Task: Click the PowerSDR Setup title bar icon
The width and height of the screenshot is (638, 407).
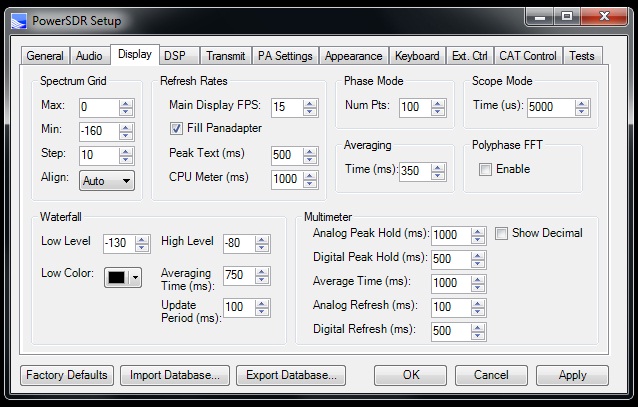Action: [19, 21]
